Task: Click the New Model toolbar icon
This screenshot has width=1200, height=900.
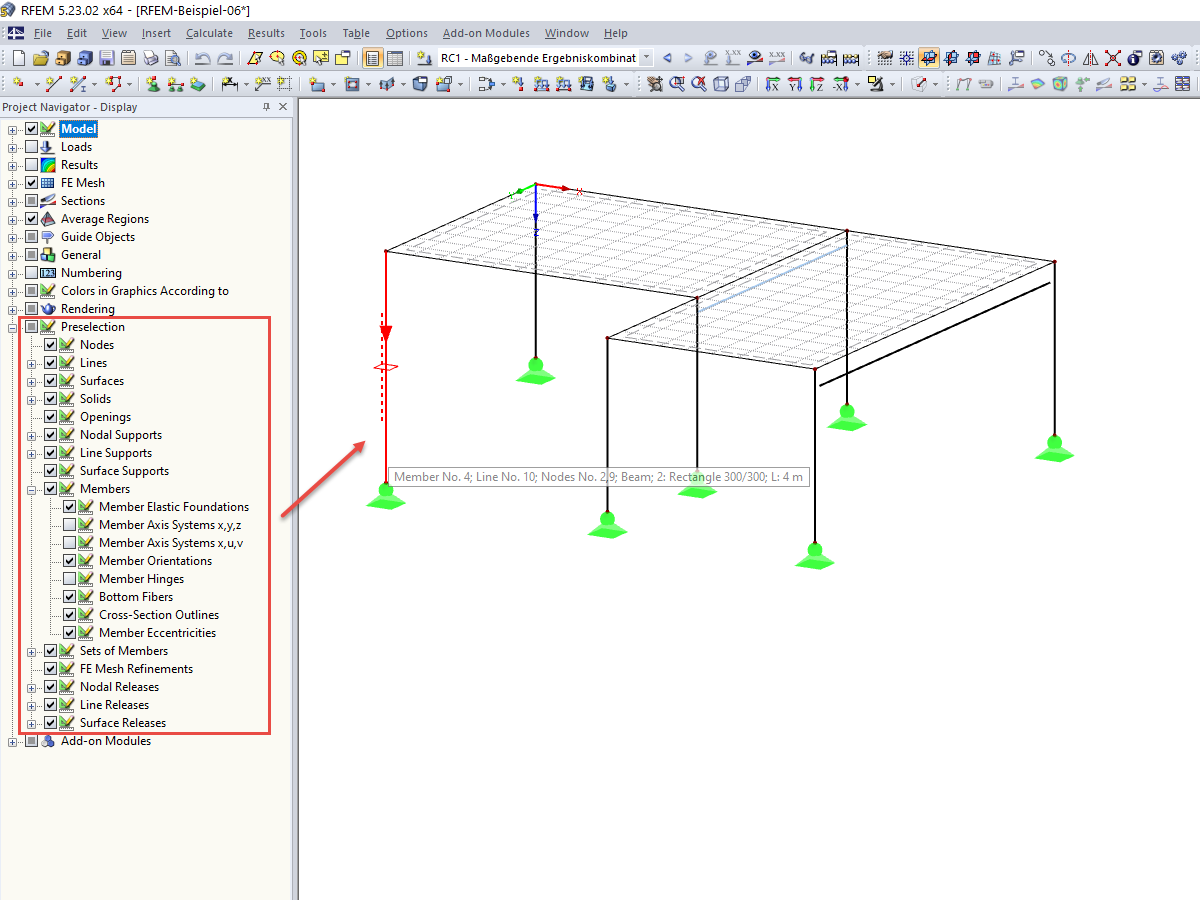Action: [19, 58]
